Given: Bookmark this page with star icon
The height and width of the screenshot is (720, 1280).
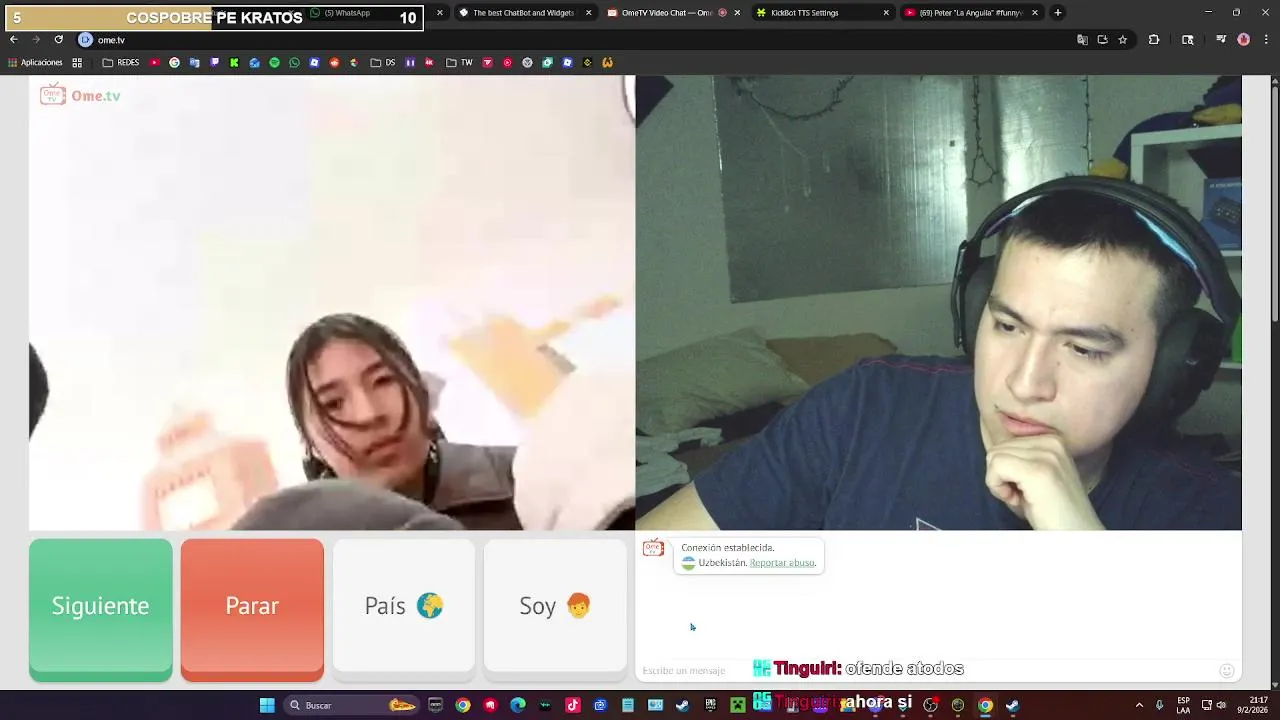Looking at the screenshot, I should click(1123, 40).
